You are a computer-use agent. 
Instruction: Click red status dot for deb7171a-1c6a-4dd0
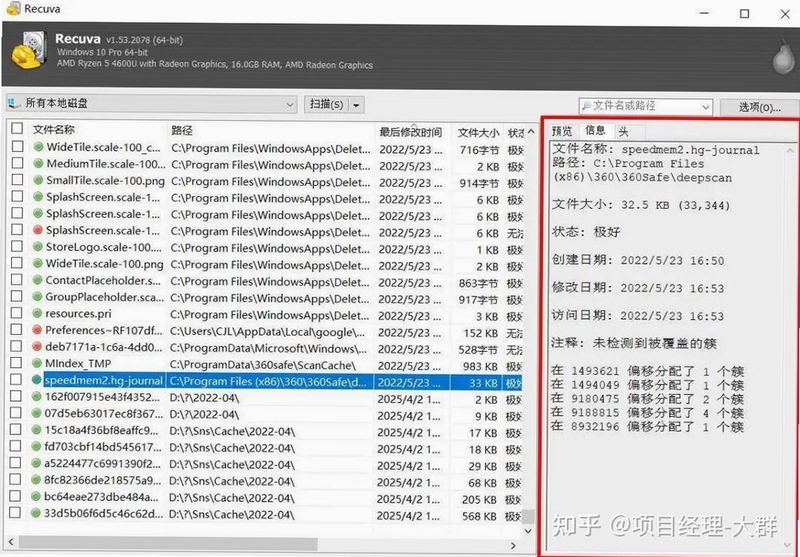37,347
